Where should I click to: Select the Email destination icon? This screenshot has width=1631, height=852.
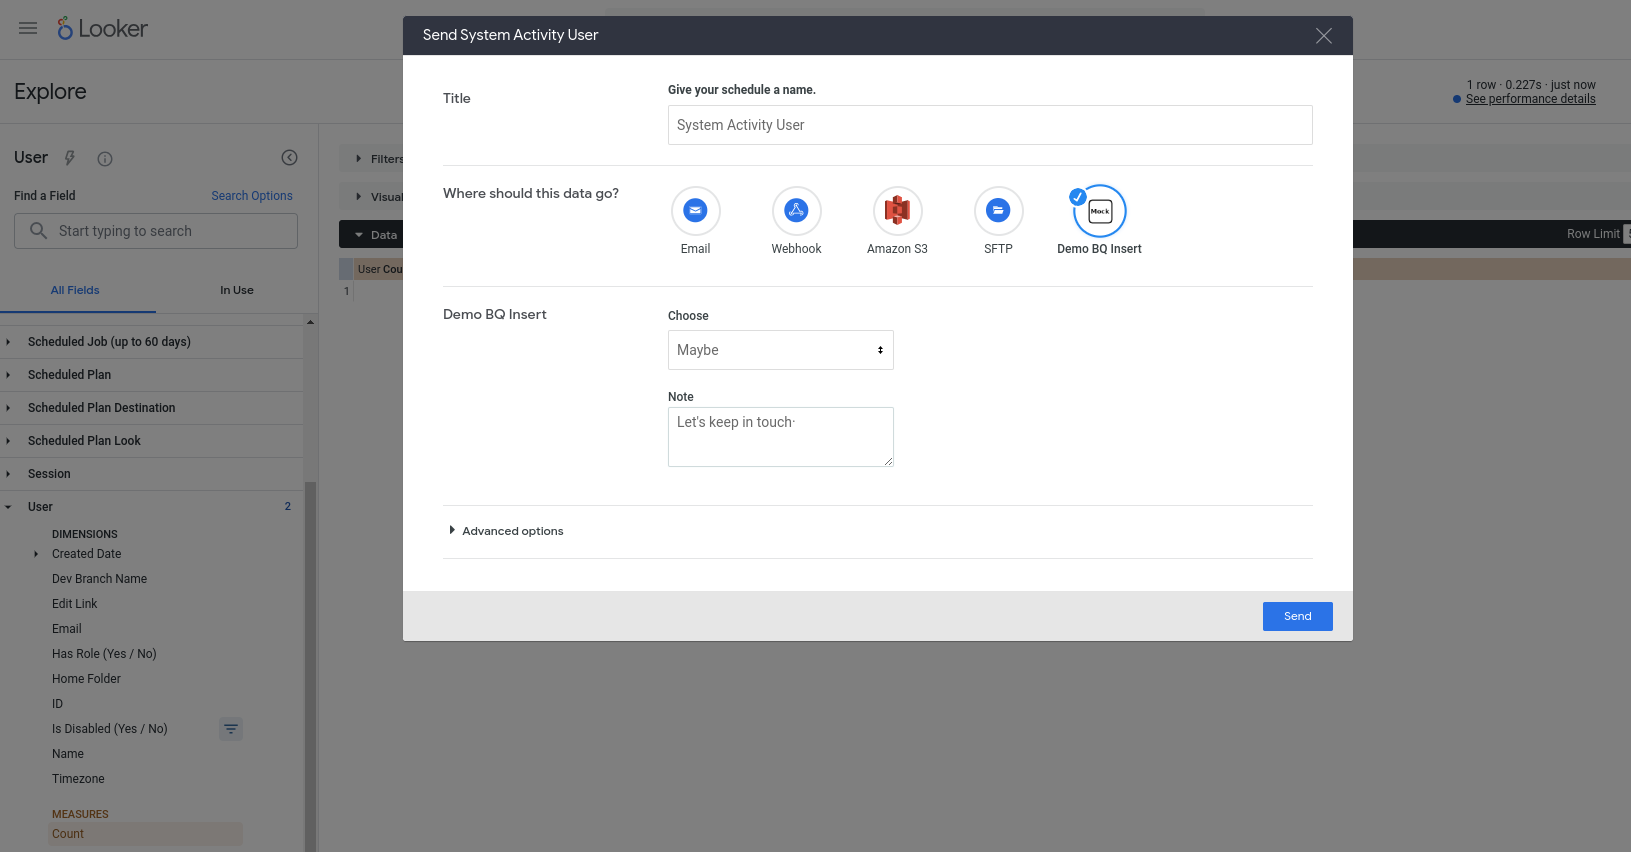coord(695,211)
